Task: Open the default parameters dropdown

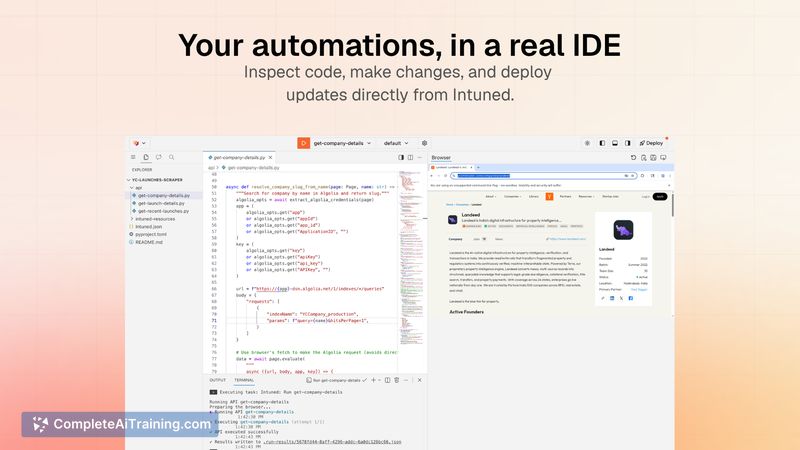Action: 396,143
